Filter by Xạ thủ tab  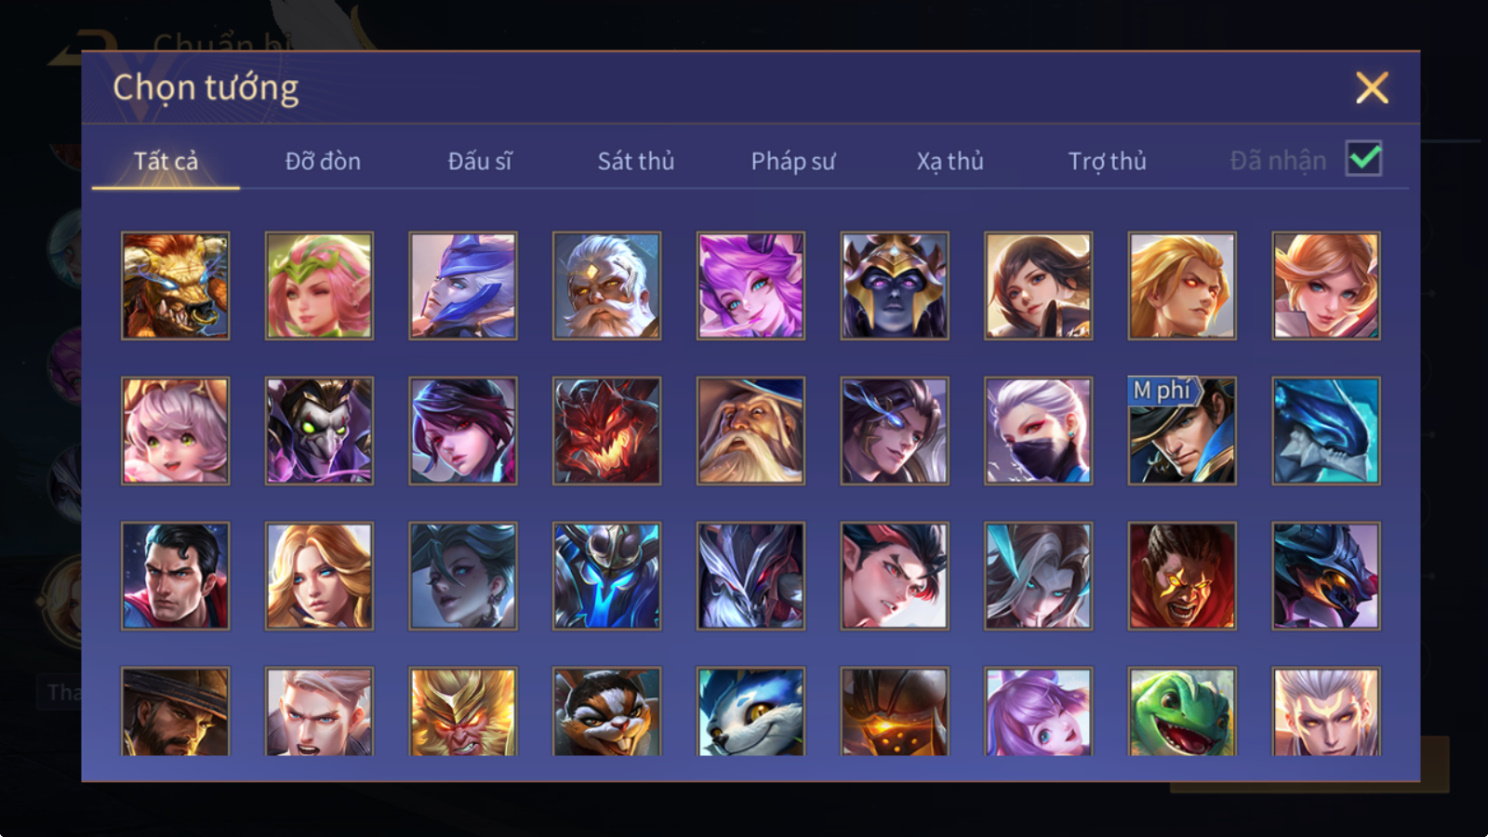click(950, 161)
